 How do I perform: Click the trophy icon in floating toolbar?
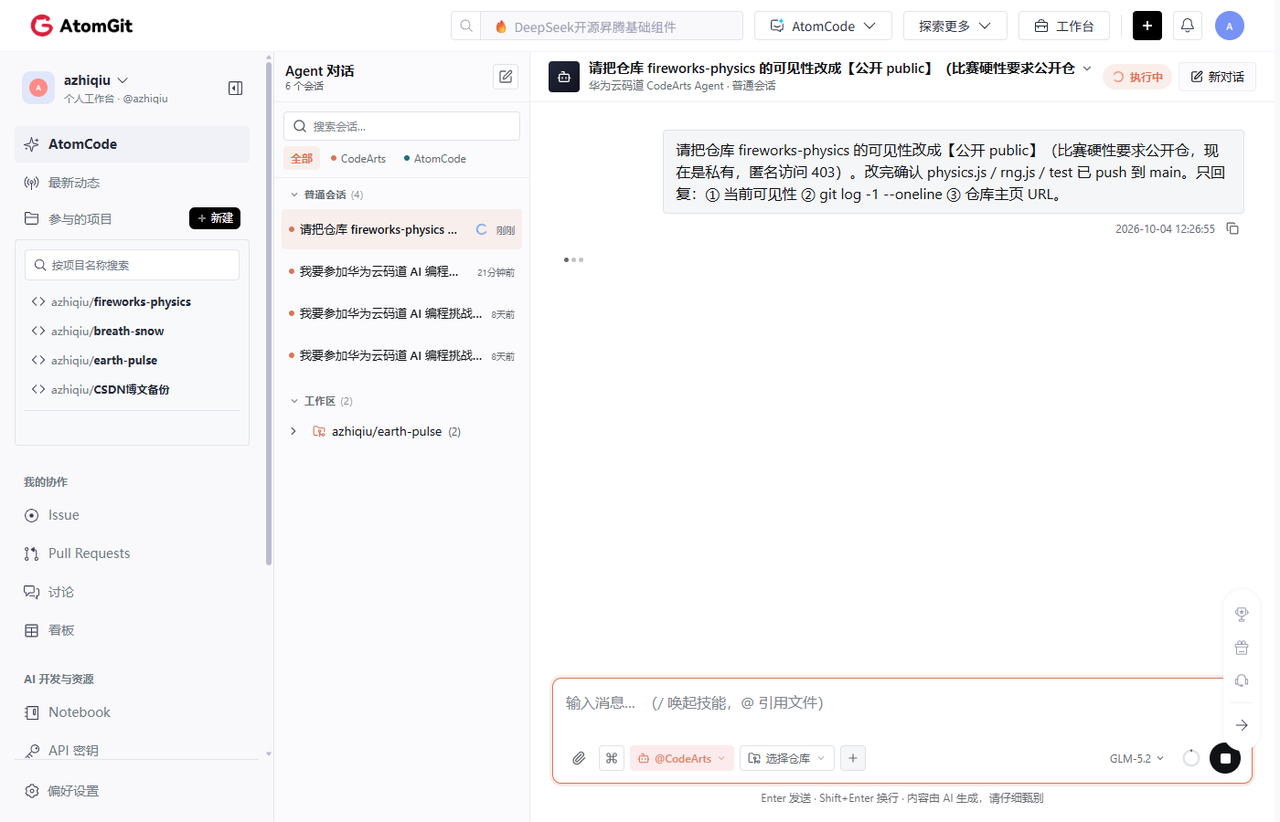click(x=1241, y=614)
